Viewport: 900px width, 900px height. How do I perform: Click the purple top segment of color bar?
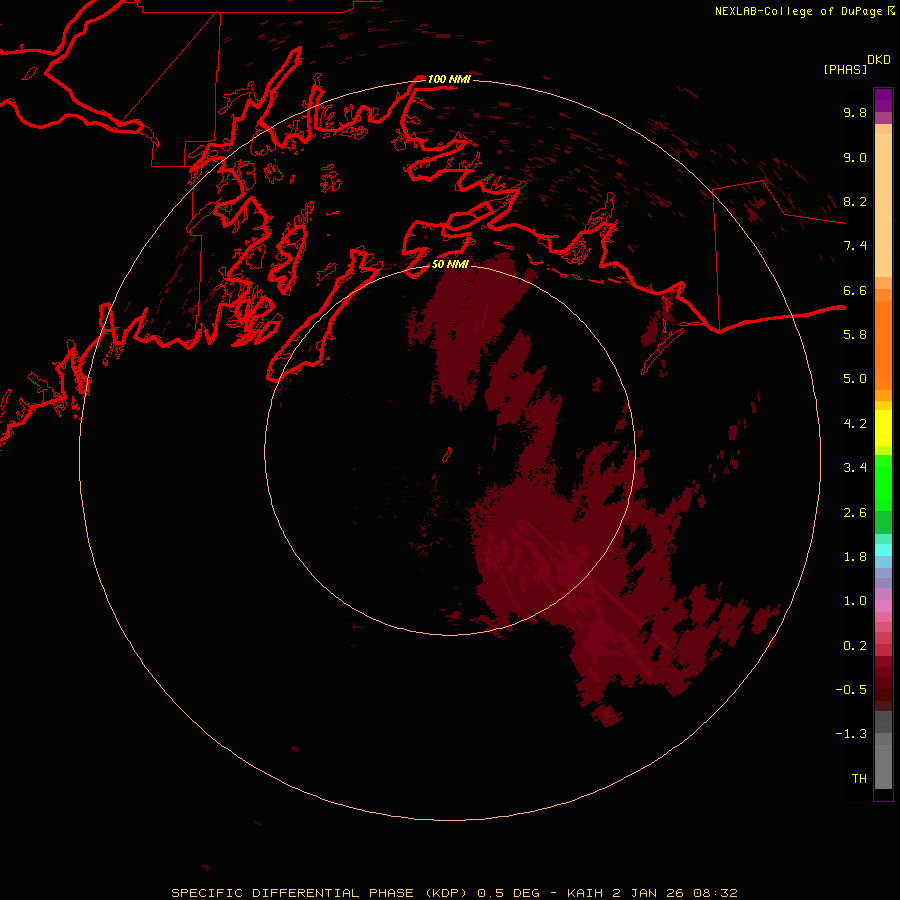[x=883, y=100]
